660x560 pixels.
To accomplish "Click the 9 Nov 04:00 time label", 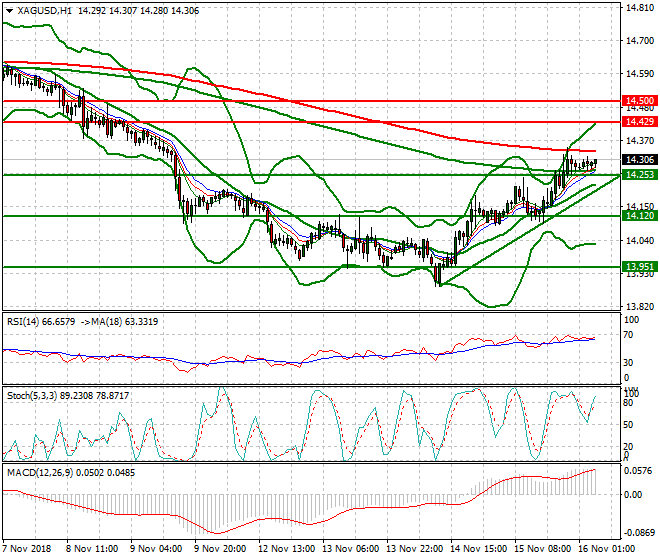I will click(x=156, y=549).
